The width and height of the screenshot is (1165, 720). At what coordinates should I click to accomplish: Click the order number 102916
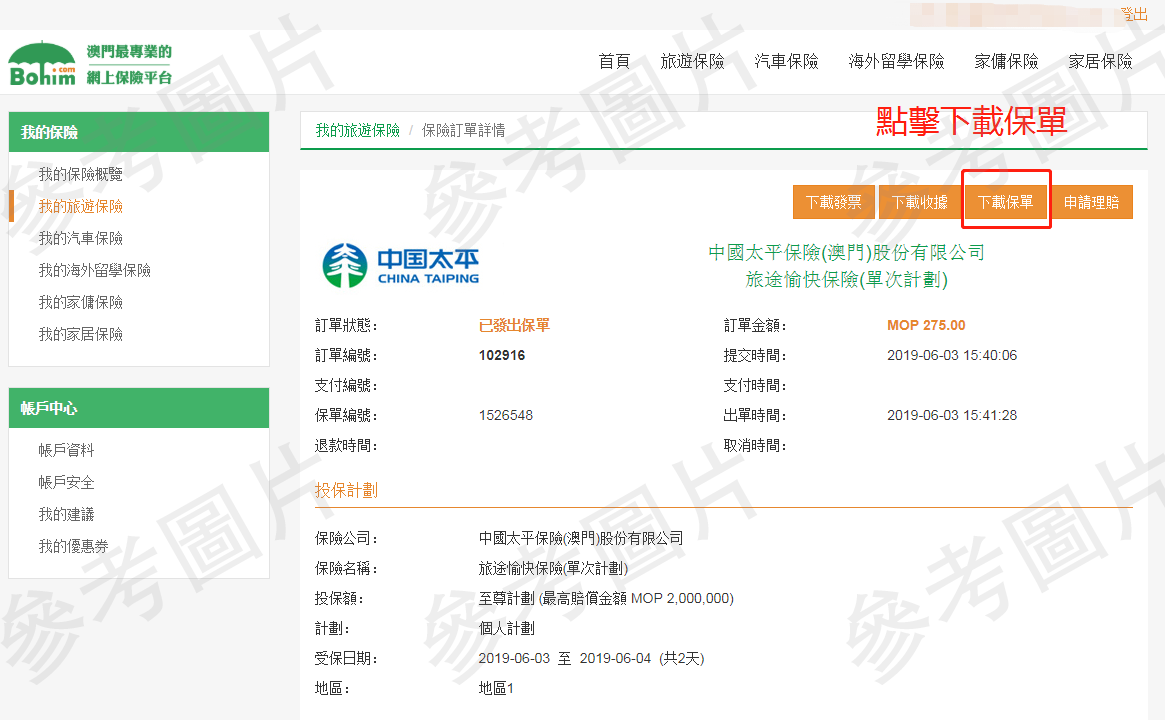click(x=502, y=355)
